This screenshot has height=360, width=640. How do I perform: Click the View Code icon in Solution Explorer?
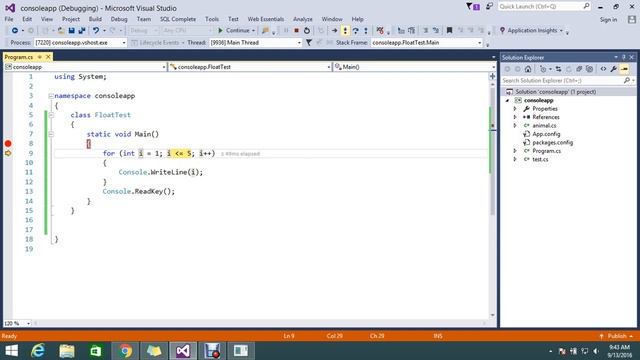point(603,69)
